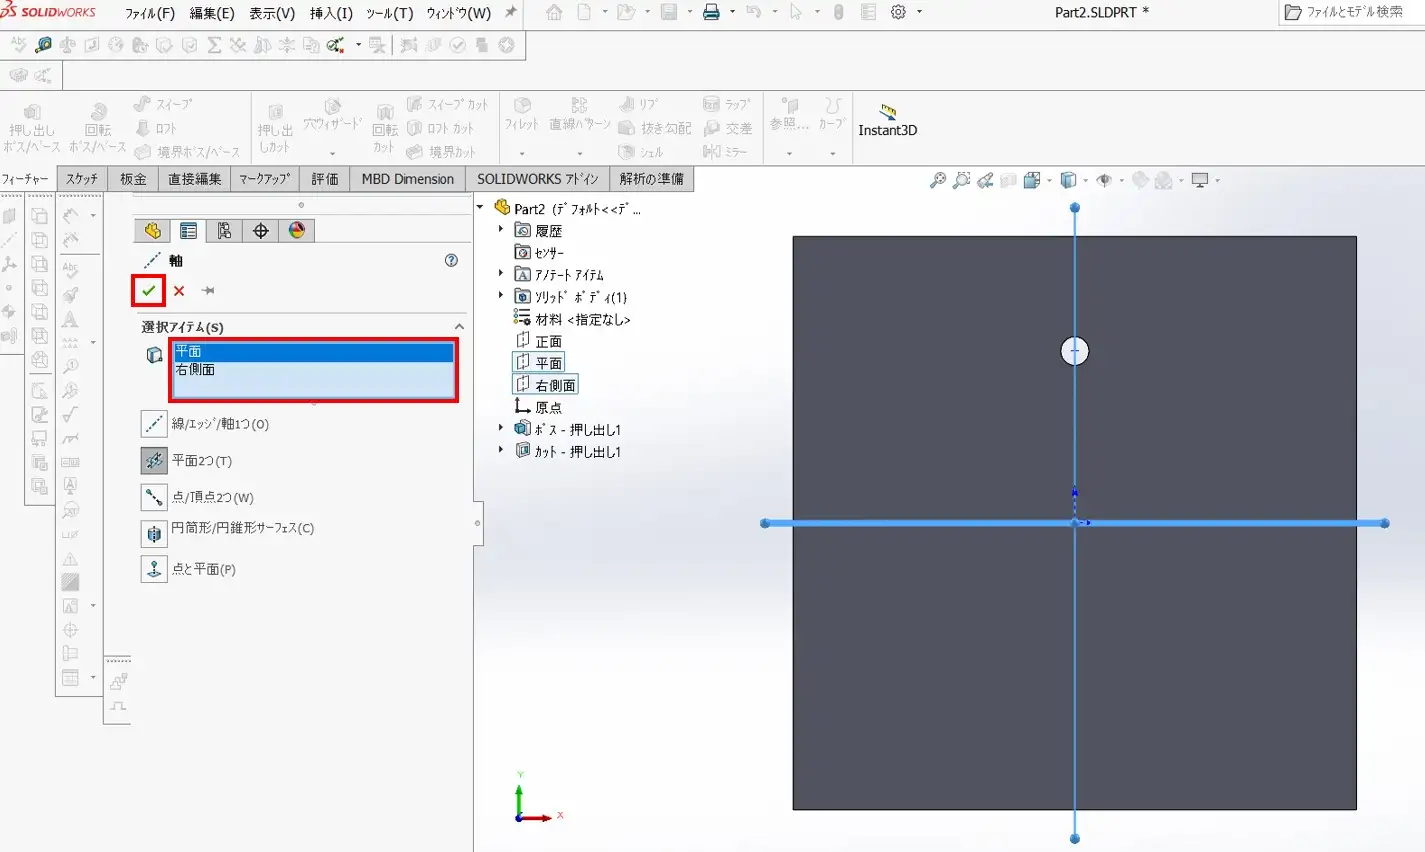Image resolution: width=1425 pixels, height=852 pixels.
Task: Click the 原点 origin tree item
Action: pyautogui.click(x=548, y=407)
